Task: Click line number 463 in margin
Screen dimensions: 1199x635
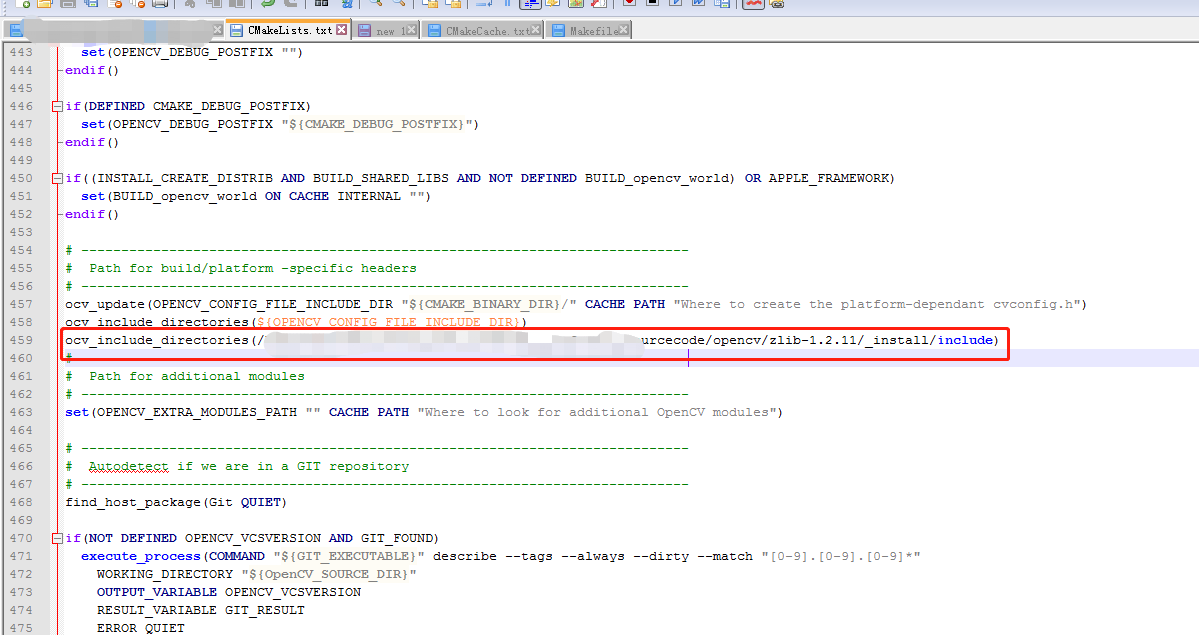Action: click(21, 412)
